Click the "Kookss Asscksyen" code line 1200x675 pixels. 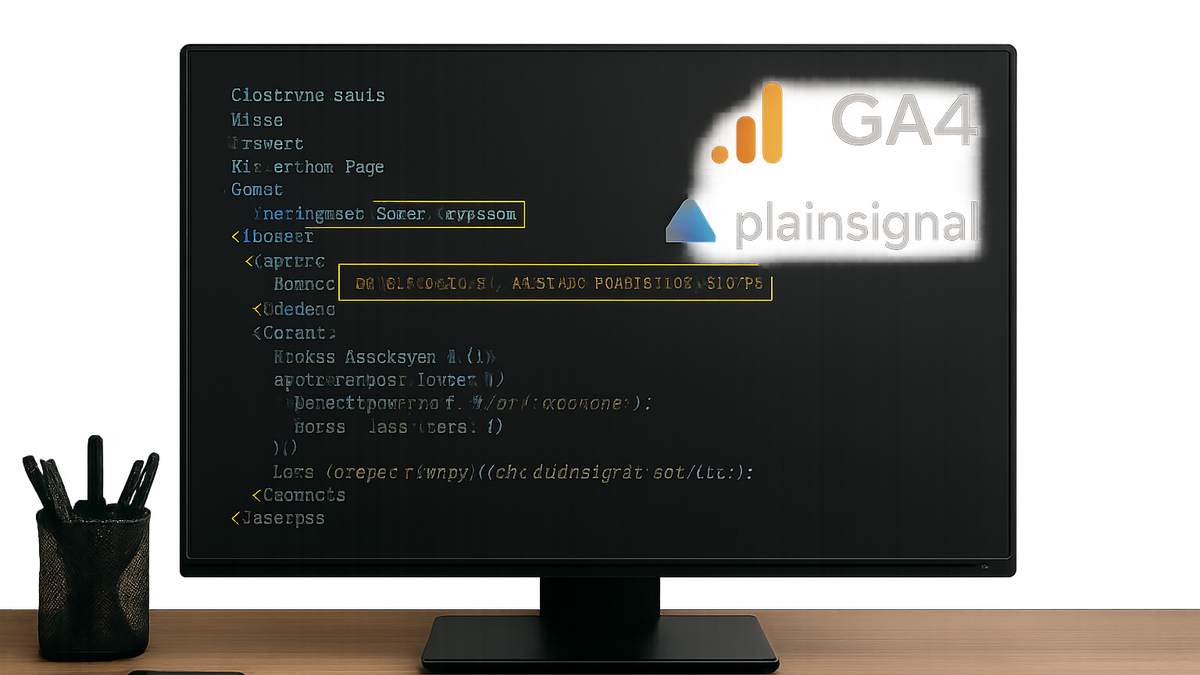[x=385, y=356]
